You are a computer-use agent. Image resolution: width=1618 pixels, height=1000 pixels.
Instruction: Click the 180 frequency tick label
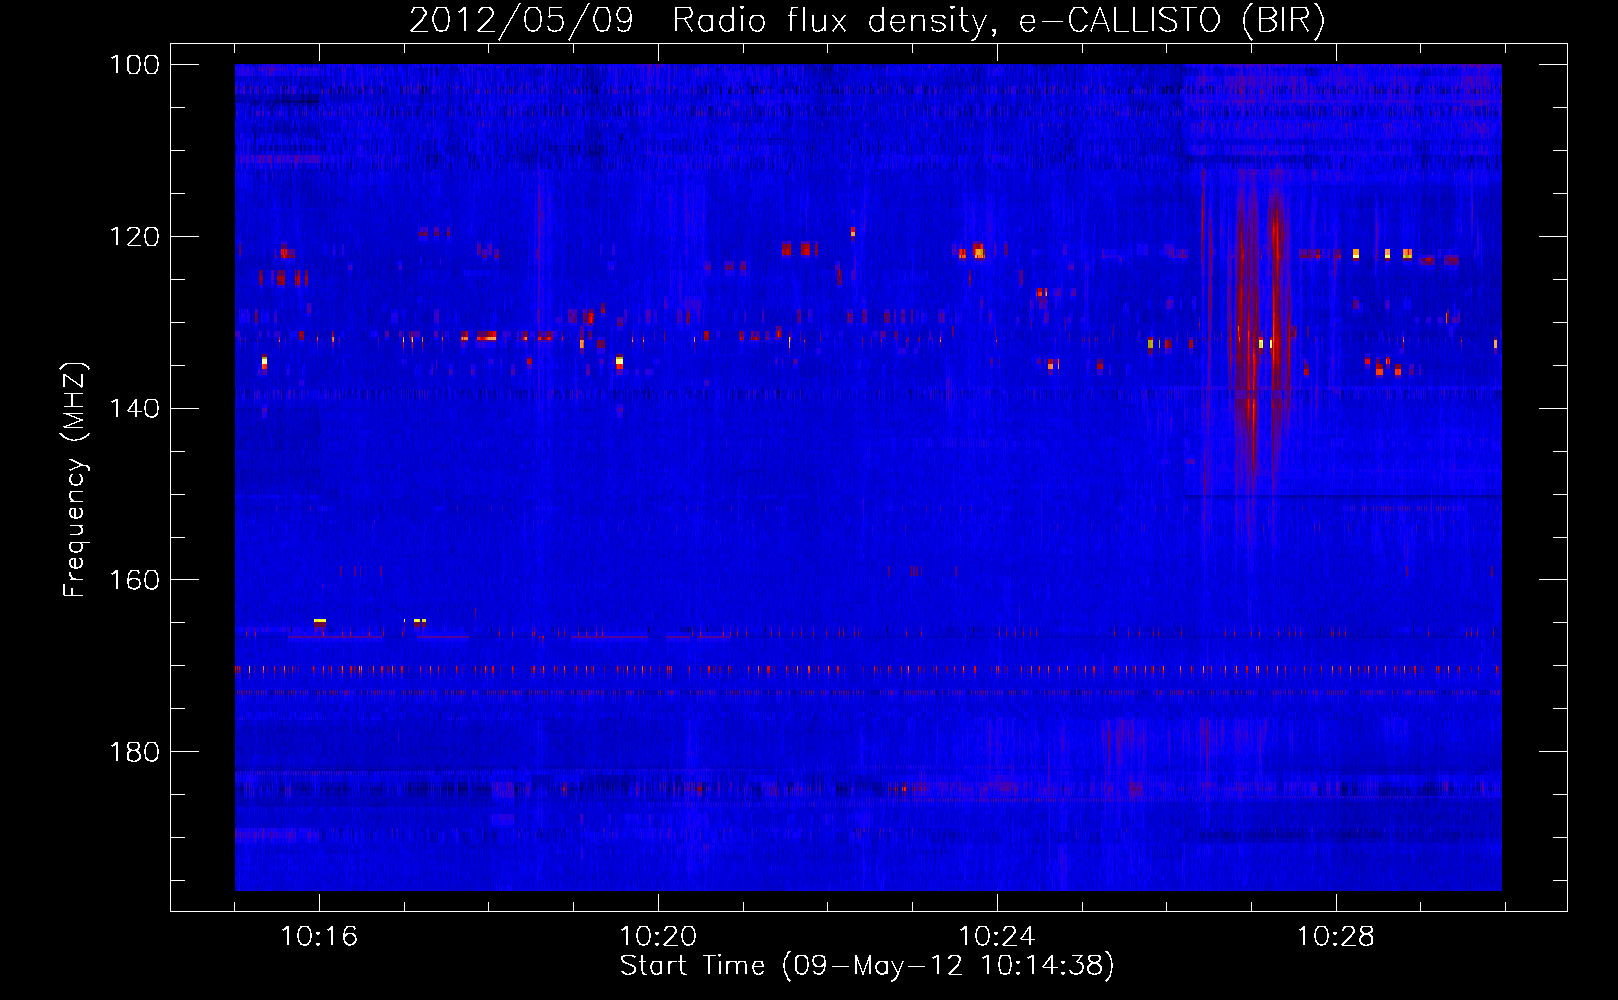[133, 752]
